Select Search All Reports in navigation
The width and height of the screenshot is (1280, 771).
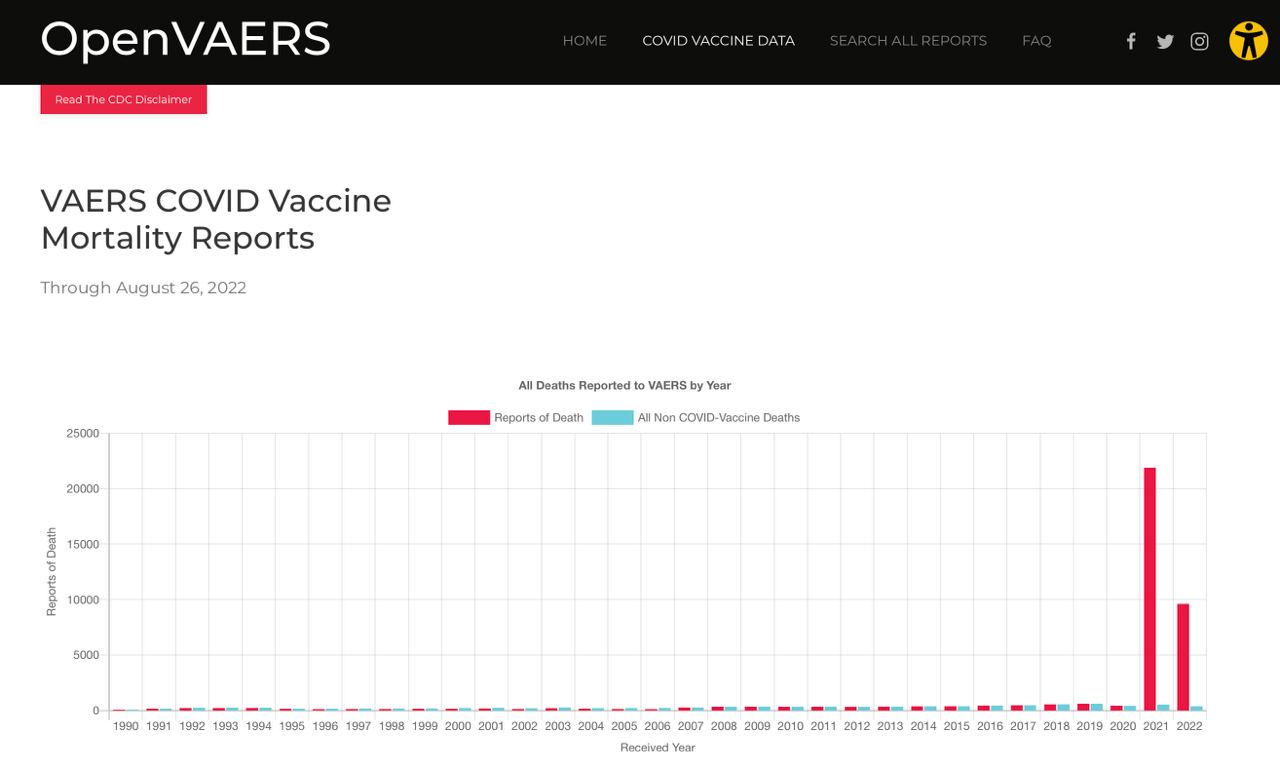tap(908, 41)
